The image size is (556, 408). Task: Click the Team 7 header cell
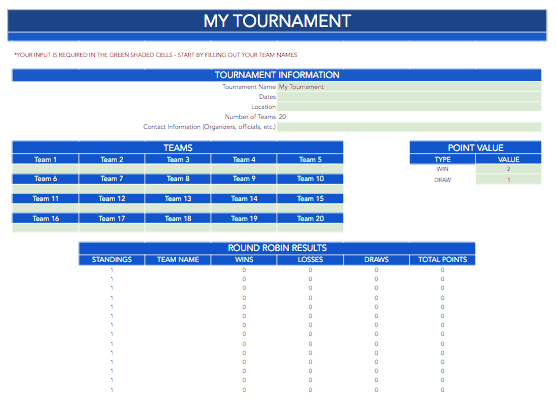click(x=112, y=179)
